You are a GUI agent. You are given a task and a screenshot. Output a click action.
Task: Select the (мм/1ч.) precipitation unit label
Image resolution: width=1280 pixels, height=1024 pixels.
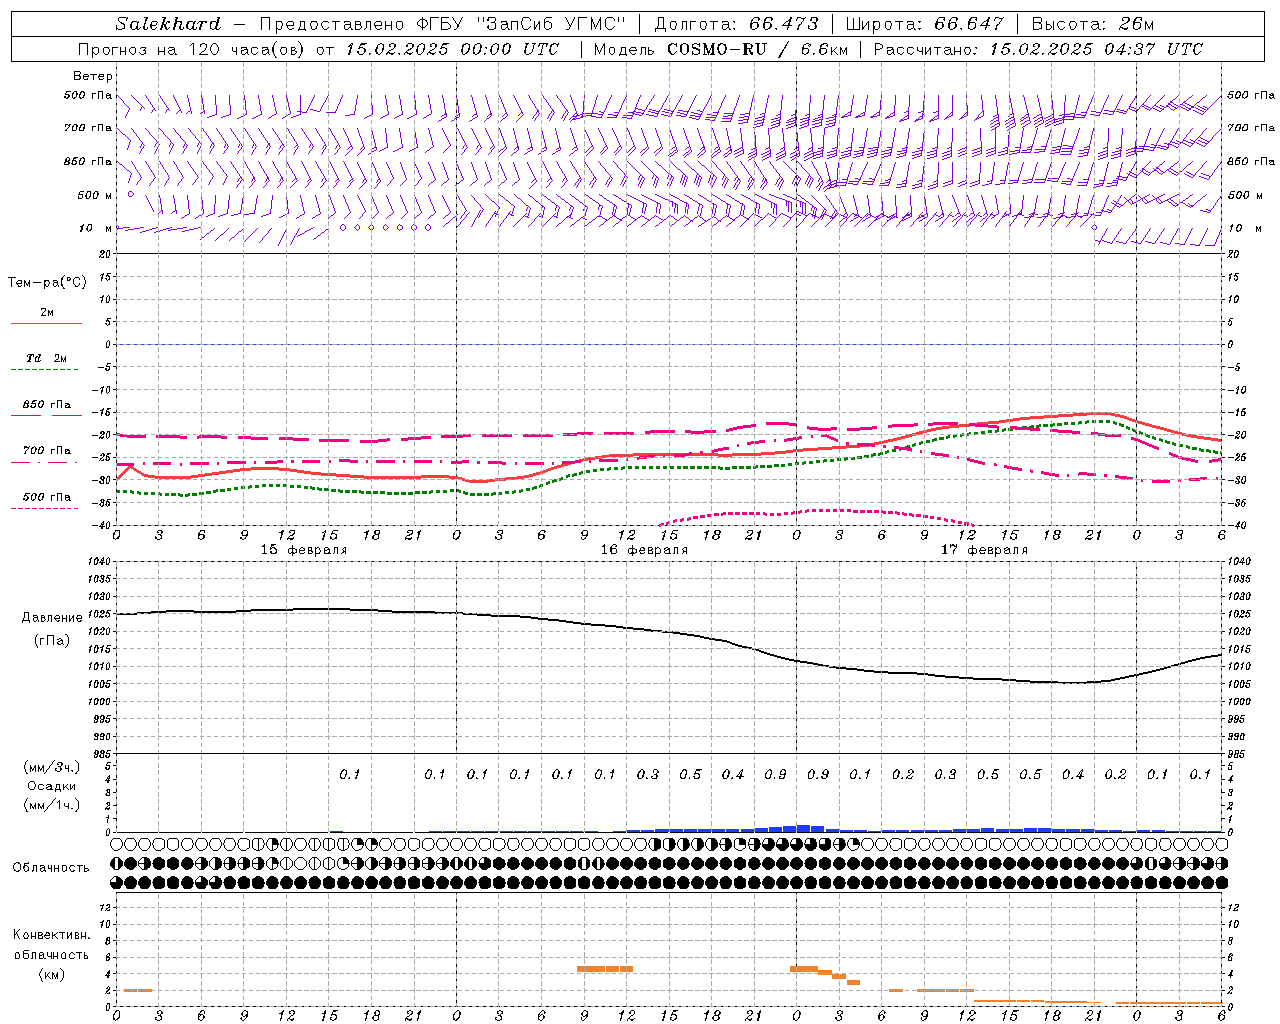coord(52,805)
